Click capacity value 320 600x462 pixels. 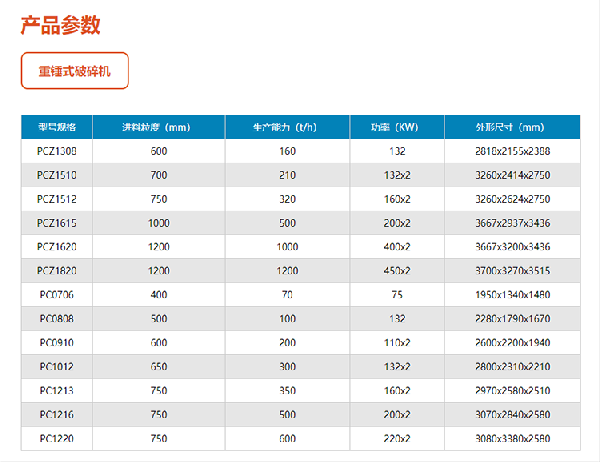[287, 199]
